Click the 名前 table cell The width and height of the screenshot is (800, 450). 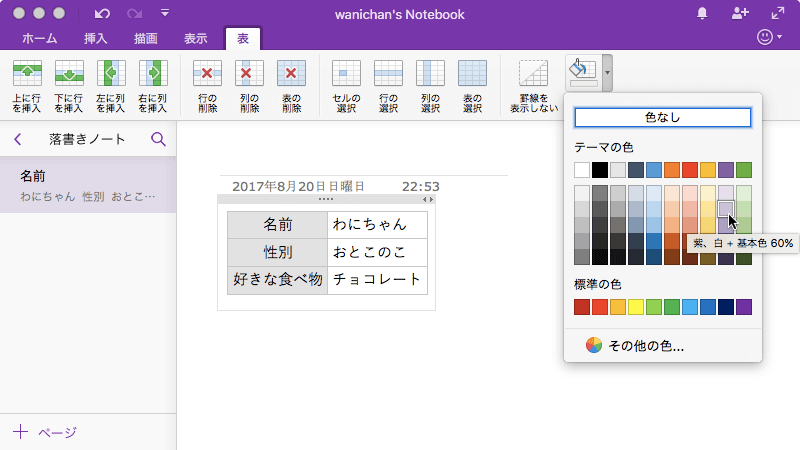[278, 224]
